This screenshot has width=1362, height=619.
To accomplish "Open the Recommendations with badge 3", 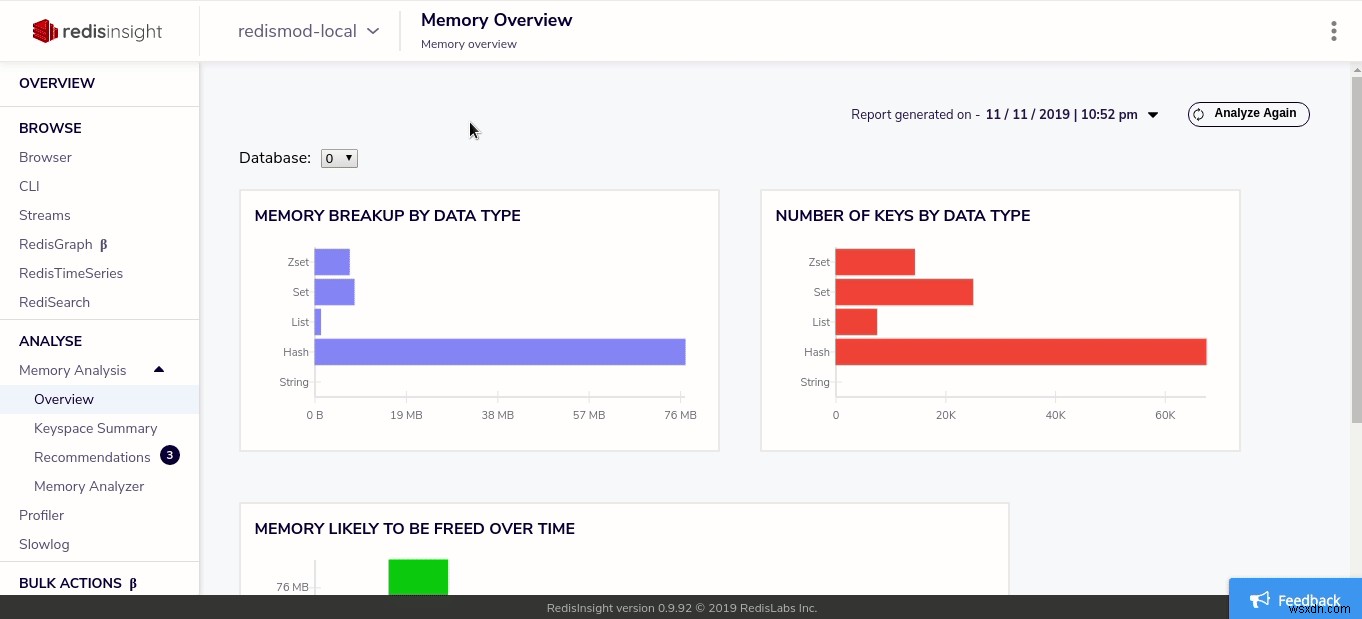I will click(x=92, y=457).
